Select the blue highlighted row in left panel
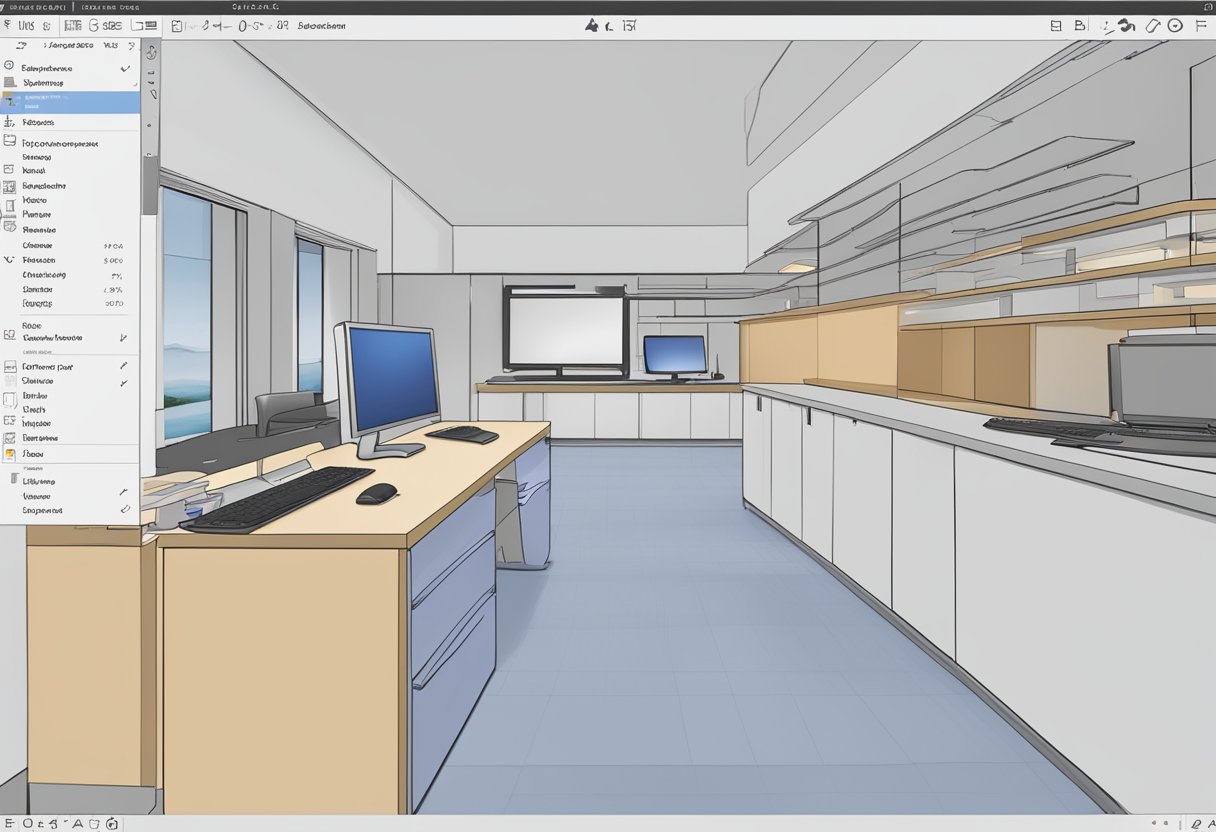Screen dimensions: 1216x832 point(70,102)
